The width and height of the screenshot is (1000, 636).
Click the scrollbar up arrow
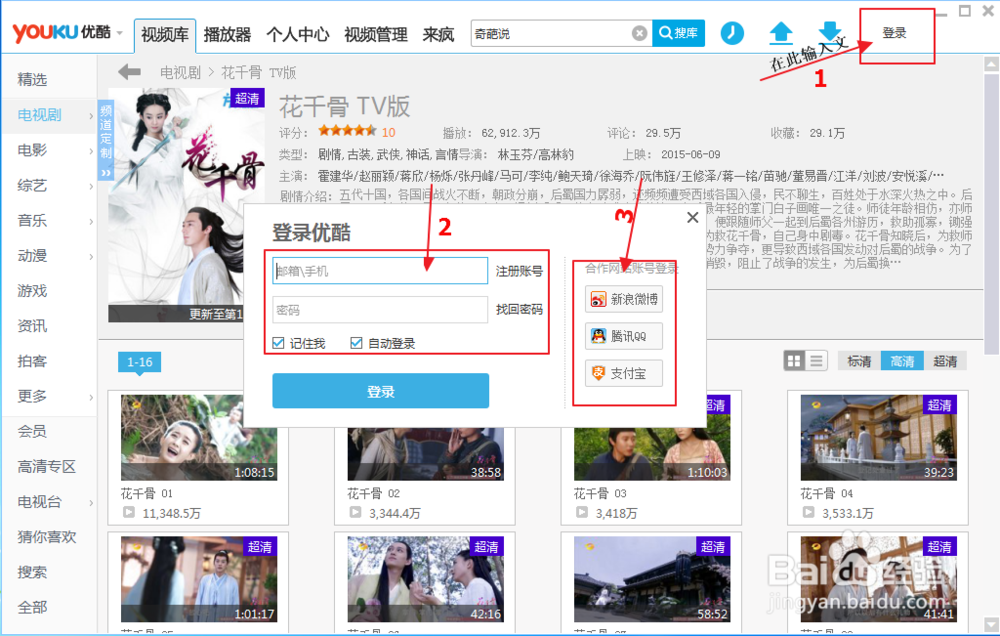[x=991, y=64]
